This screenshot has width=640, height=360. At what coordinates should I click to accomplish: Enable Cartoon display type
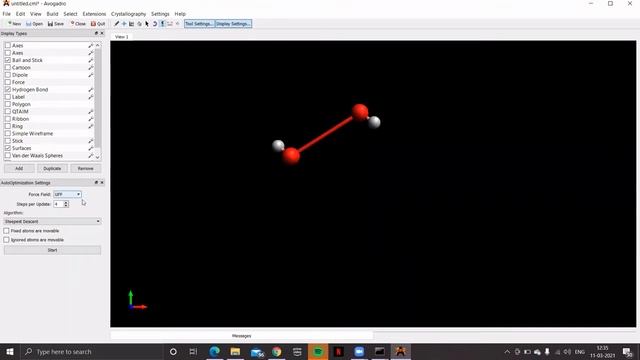point(8,67)
